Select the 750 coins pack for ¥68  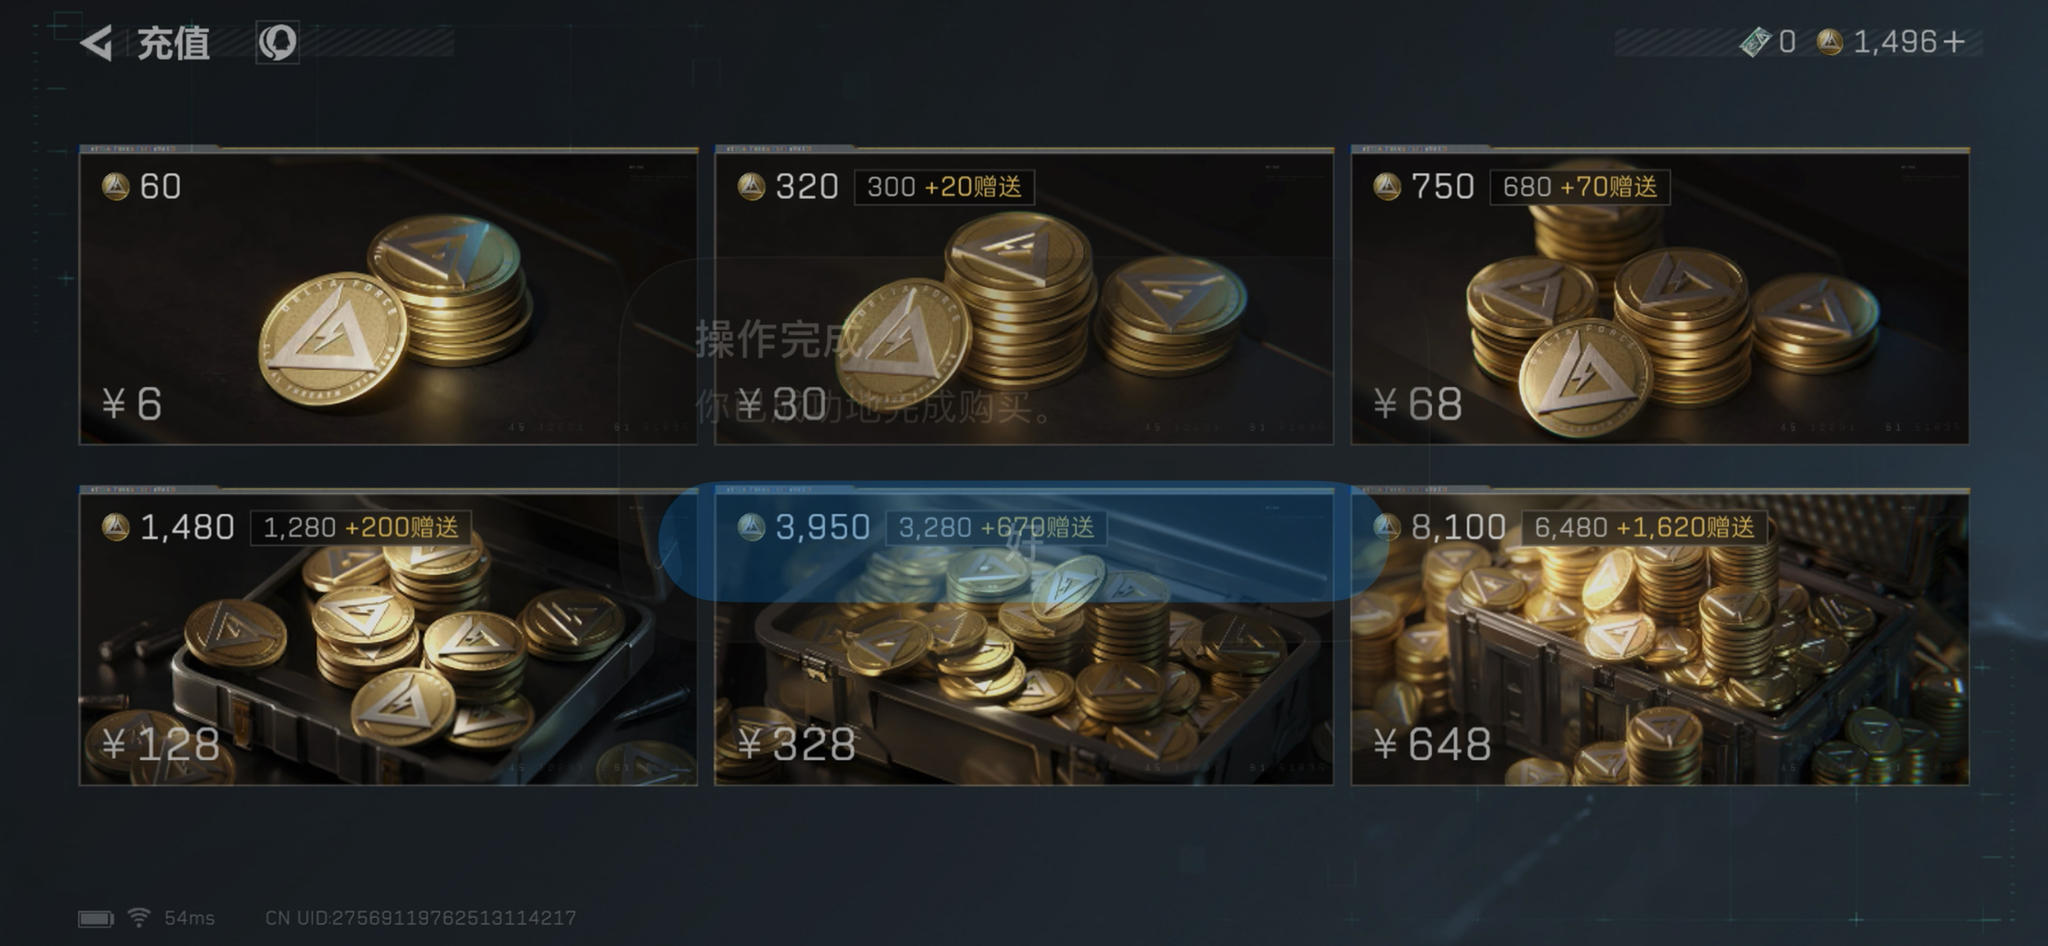click(x=1660, y=295)
